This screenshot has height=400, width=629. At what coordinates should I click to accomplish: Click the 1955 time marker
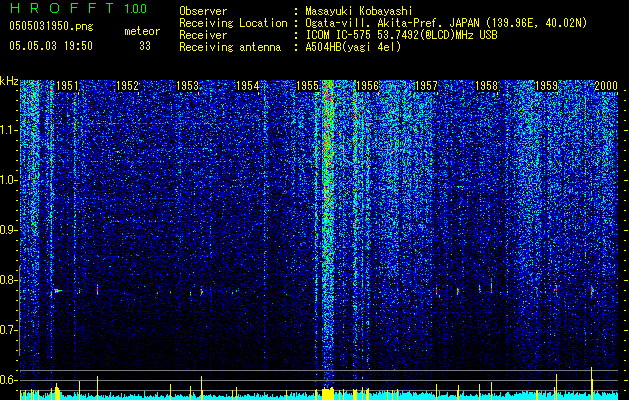307,86
